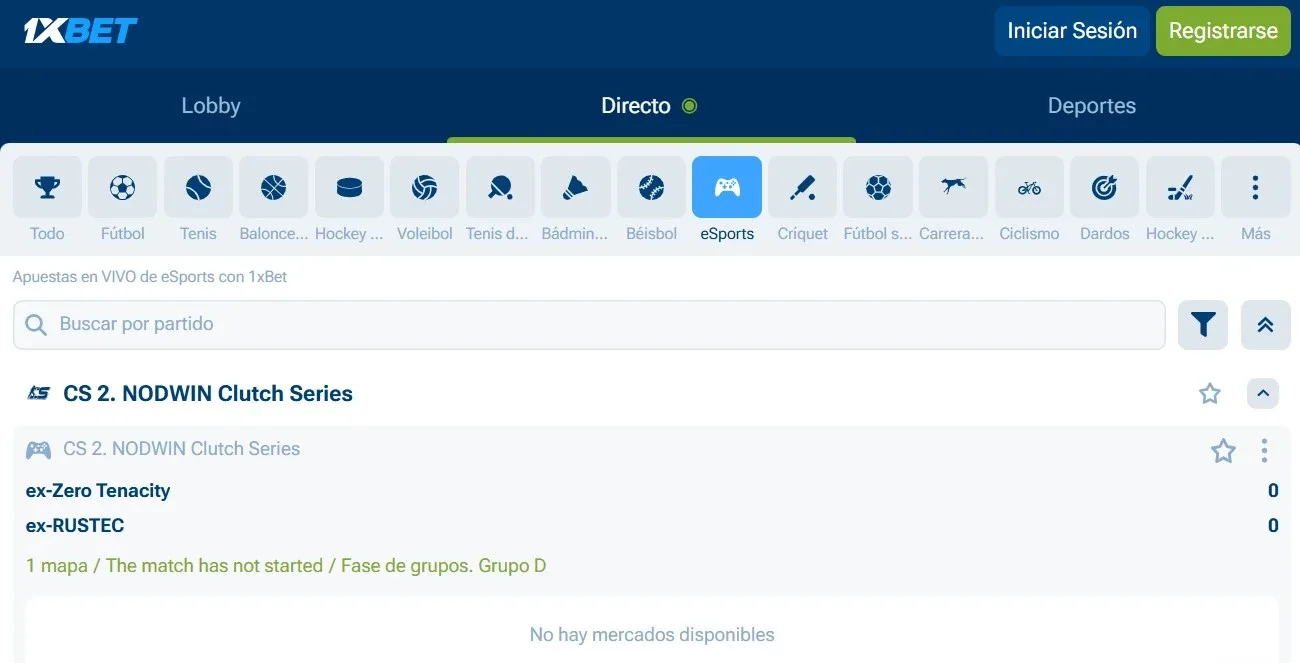Collapse all leagues with double chevron
This screenshot has width=1300, height=663.
pos(1266,324)
